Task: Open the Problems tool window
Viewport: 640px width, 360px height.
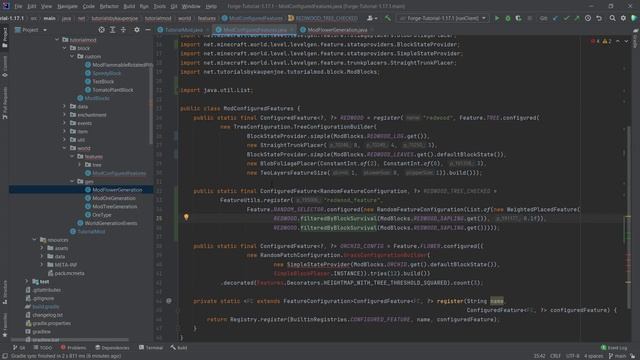Action: [73, 348]
